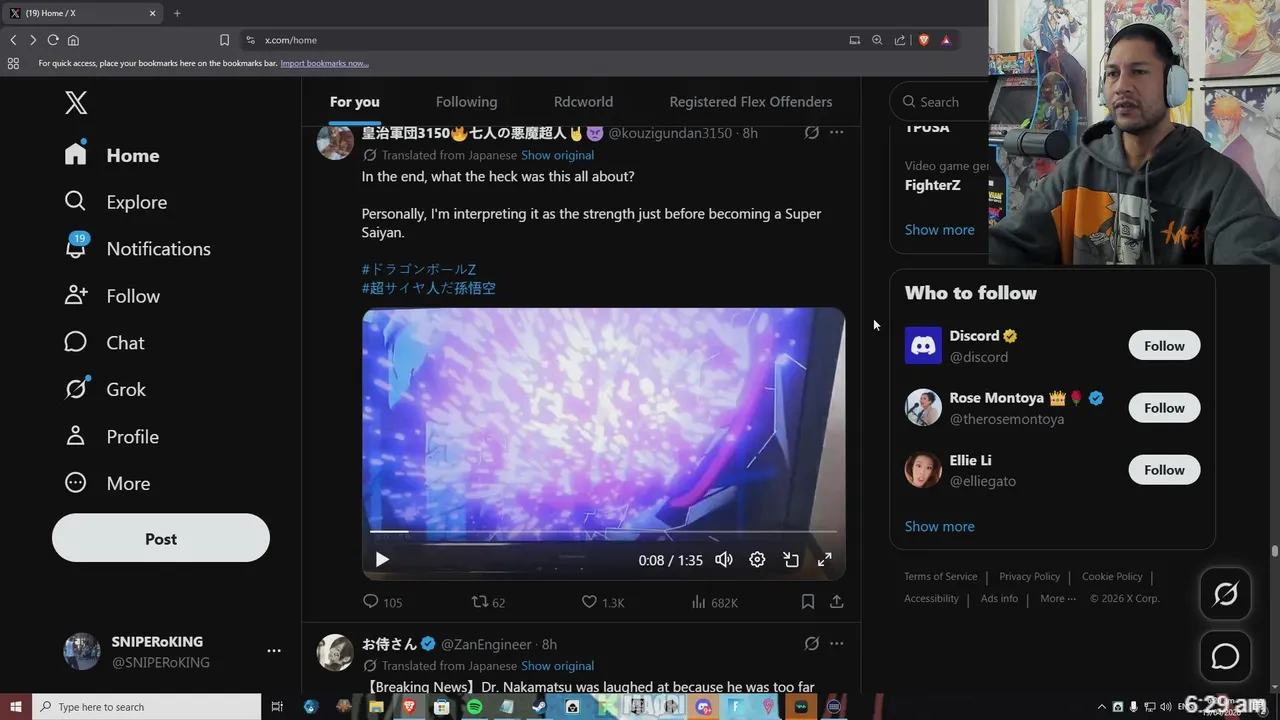
Task: Follow Ellie Li
Action: tap(1164, 470)
